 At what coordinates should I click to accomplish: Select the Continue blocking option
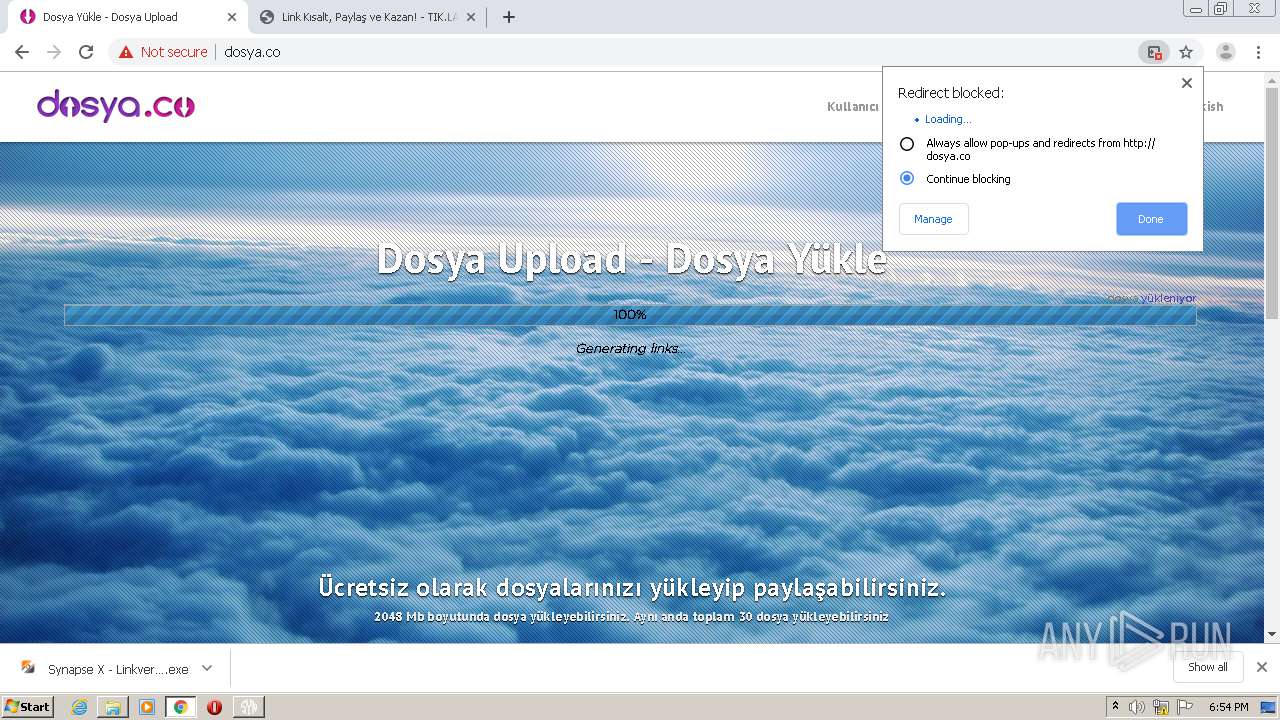coord(907,178)
